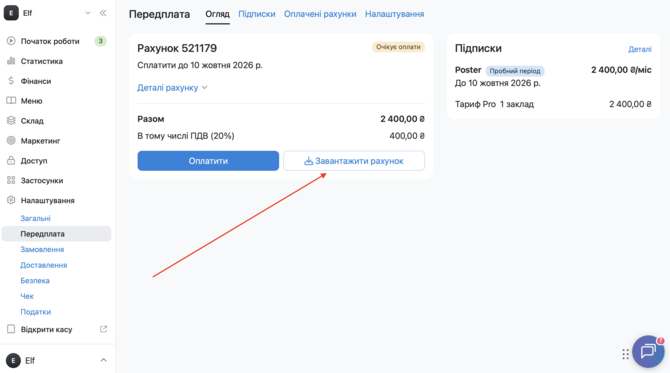Open the Оплачені рахунки tab

coord(320,14)
